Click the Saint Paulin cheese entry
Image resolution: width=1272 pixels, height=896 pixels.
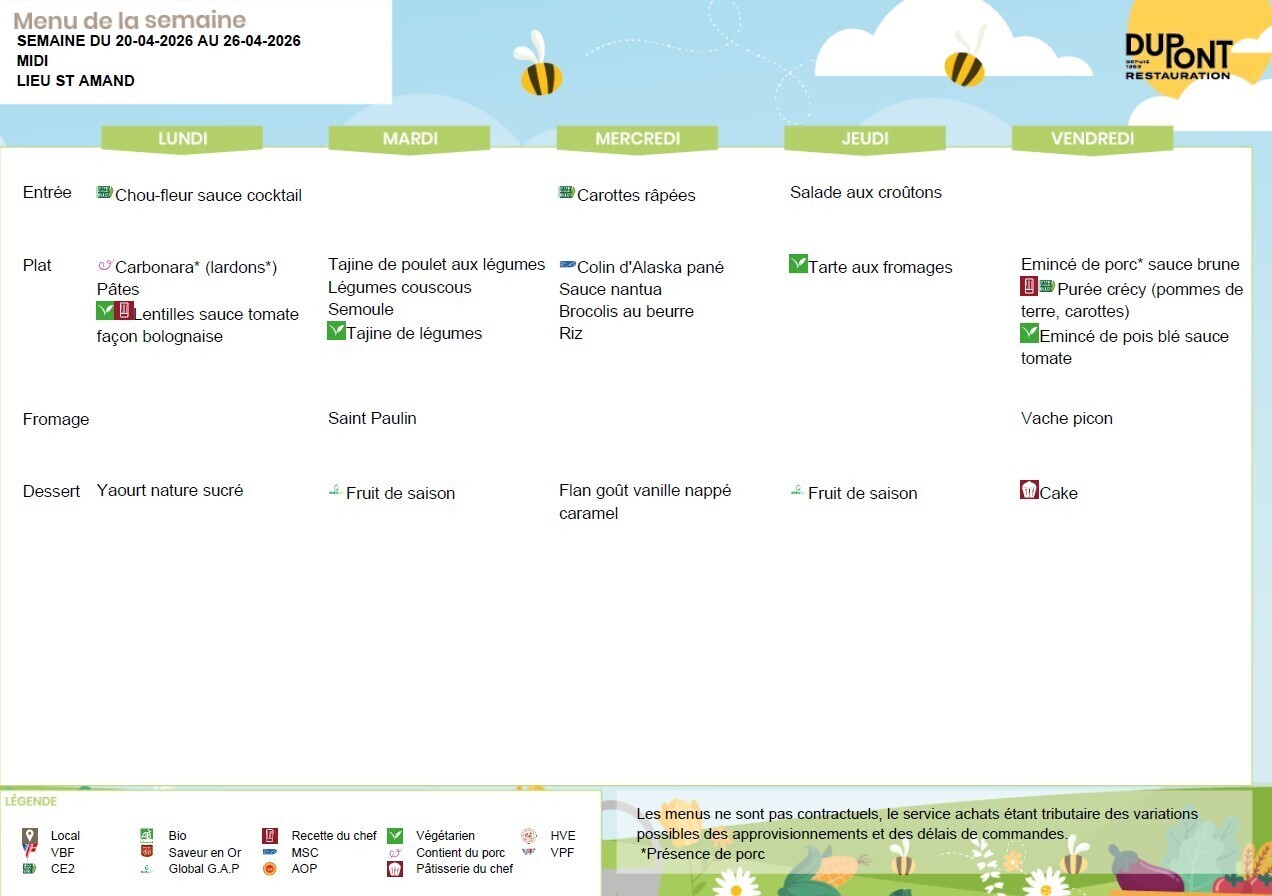(372, 418)
